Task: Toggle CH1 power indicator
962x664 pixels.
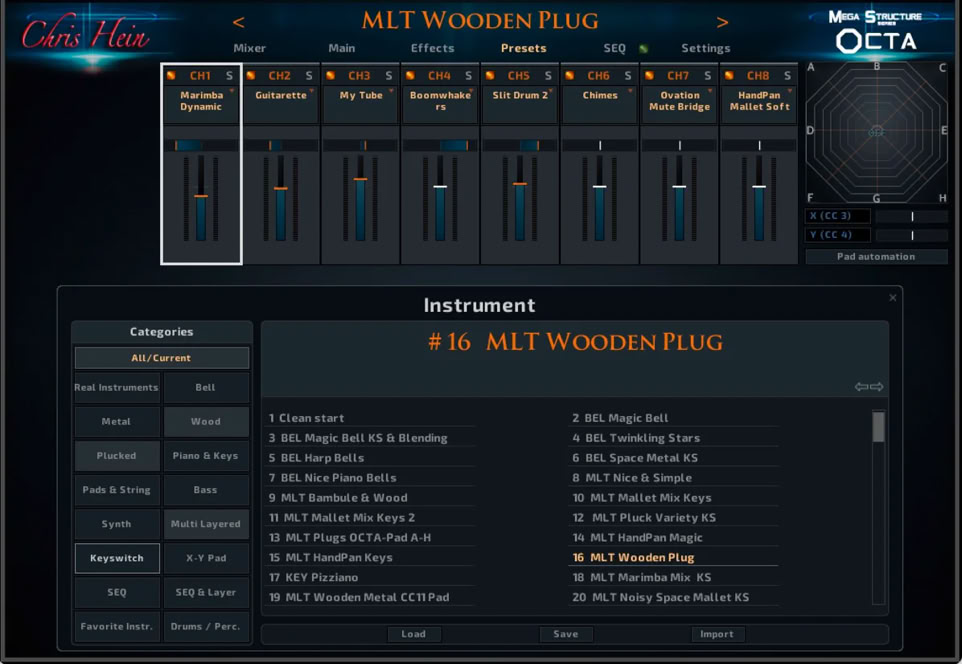Action: tap(172, 75)
